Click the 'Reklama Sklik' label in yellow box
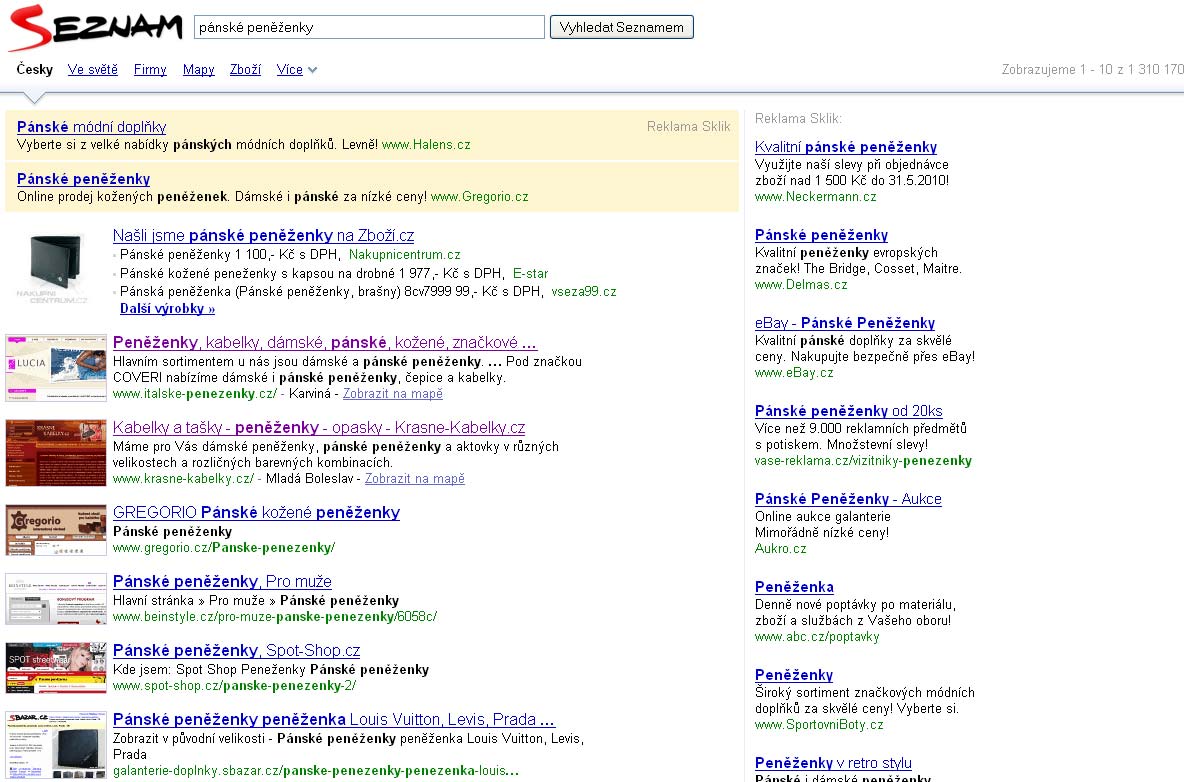 [688, 127]
